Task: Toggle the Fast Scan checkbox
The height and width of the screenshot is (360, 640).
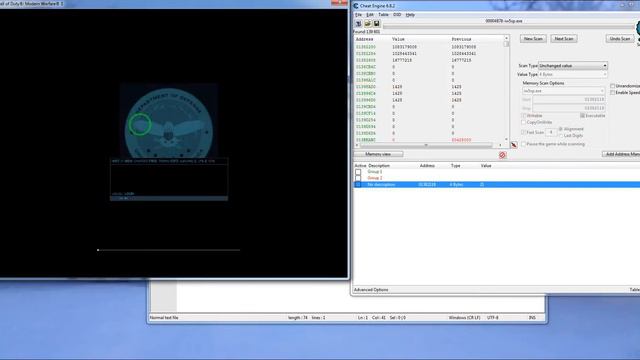Action: click(524, 132)
